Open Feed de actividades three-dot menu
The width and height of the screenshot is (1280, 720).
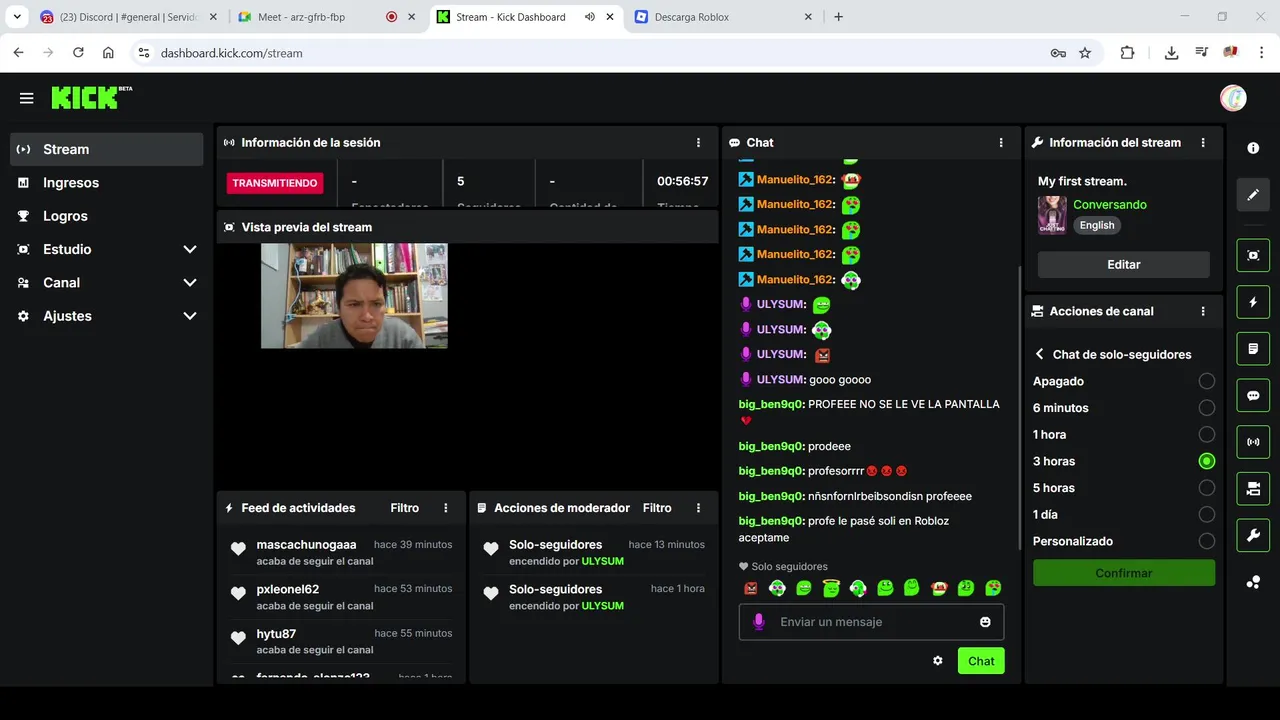pyautogui.click(x=446, y=508)
